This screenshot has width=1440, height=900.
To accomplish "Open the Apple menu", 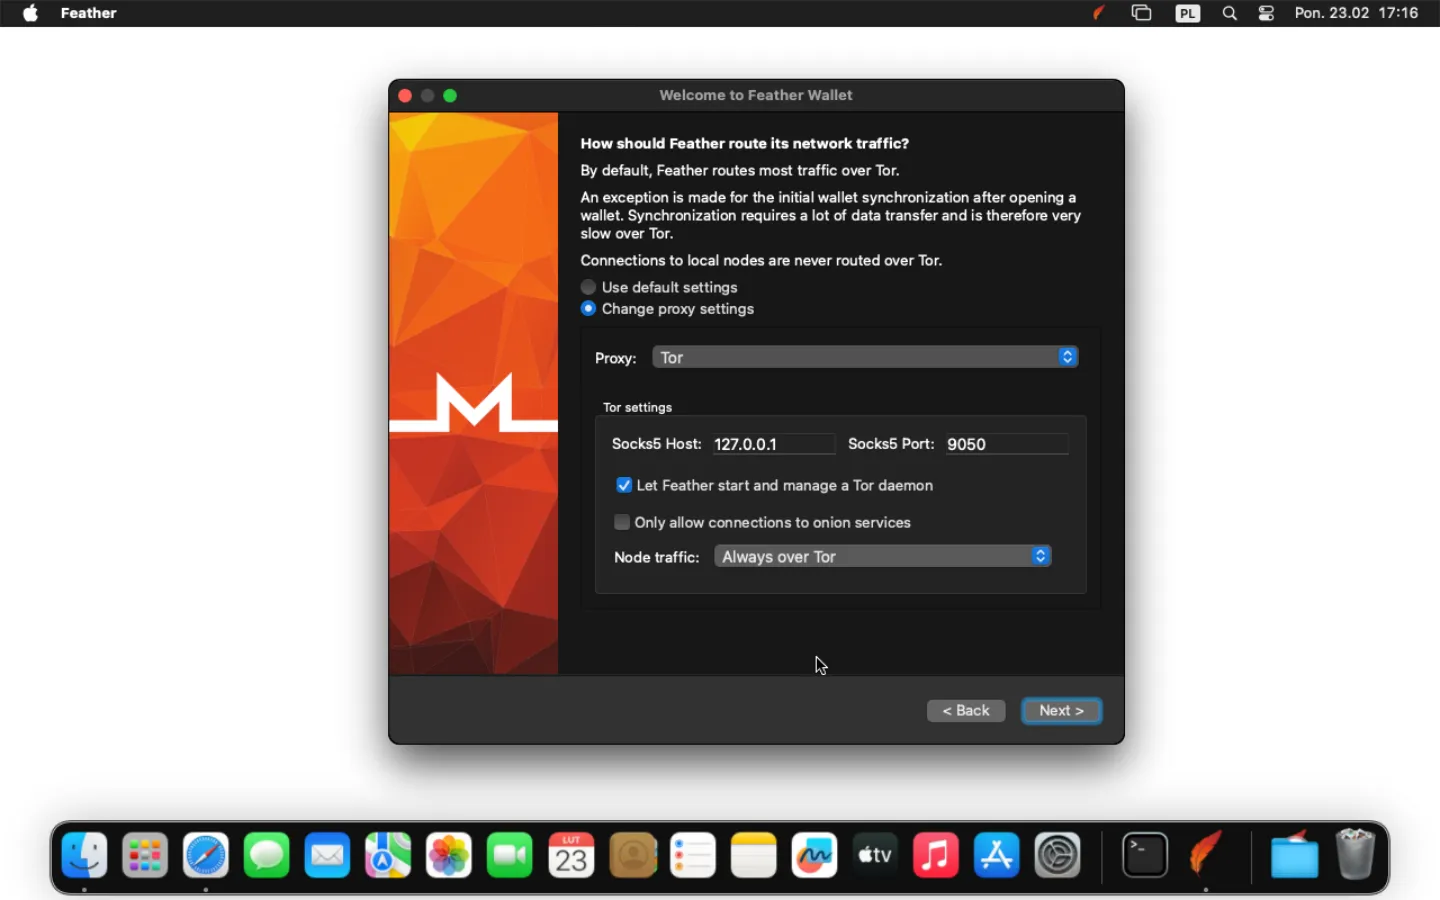I will [31, 14].
